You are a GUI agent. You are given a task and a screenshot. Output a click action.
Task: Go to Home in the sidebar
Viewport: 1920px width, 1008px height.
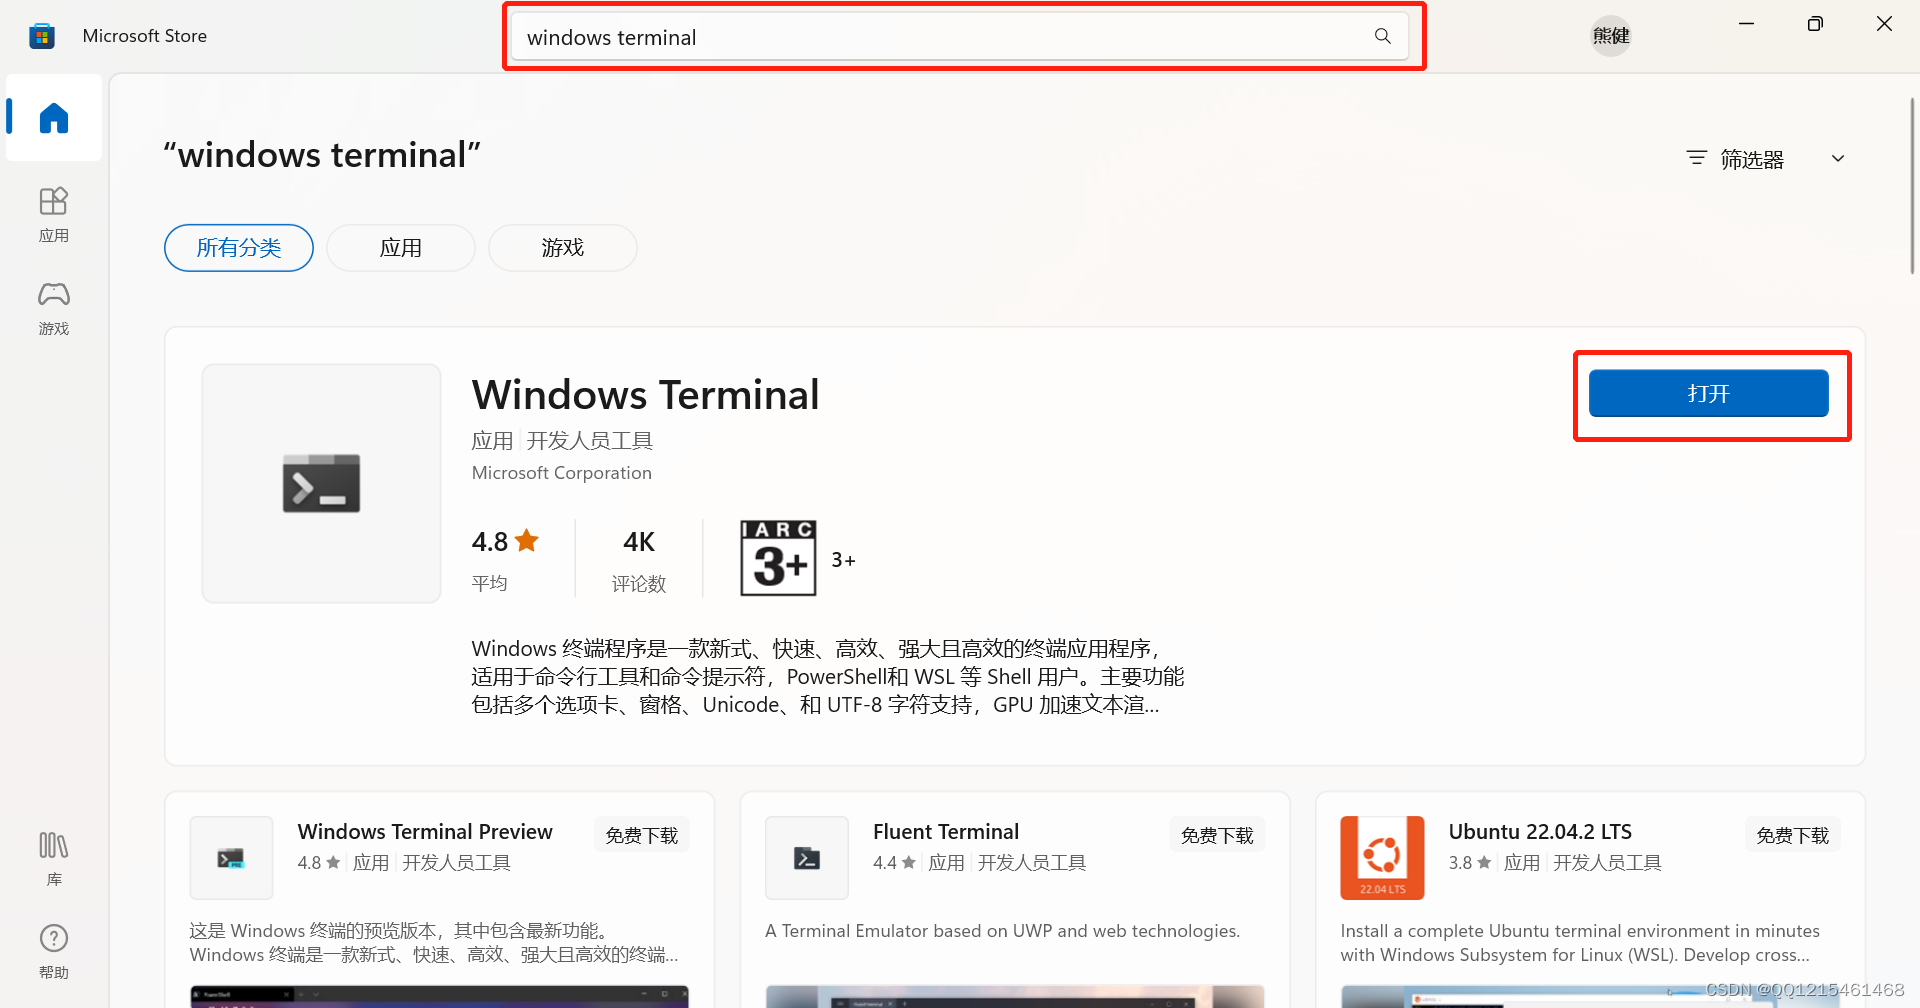[x=54, y=118]
